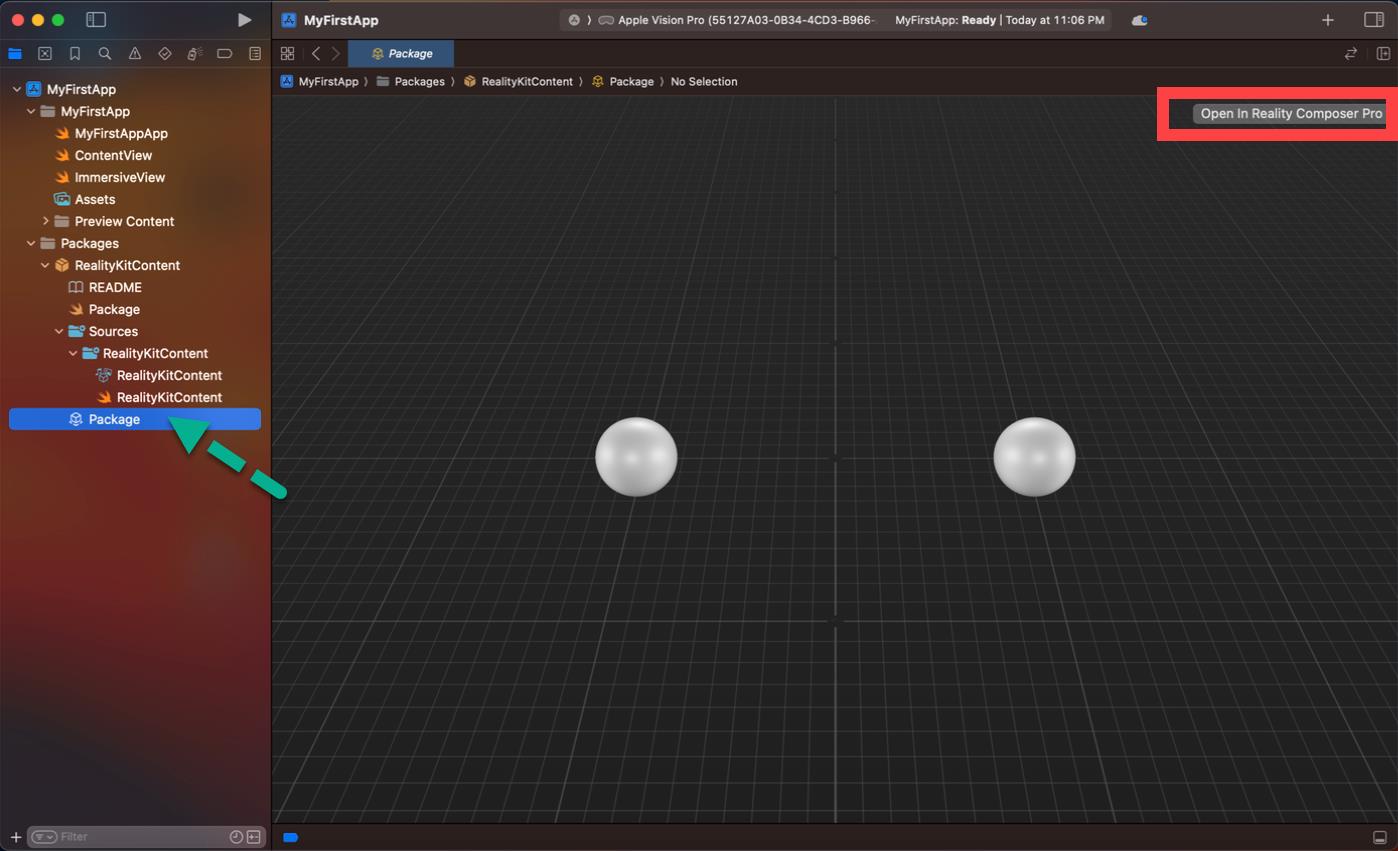This screenshot has height=851, width=1398.
Task: Click the right sphere in the viewport
Action: [1034, 457]
